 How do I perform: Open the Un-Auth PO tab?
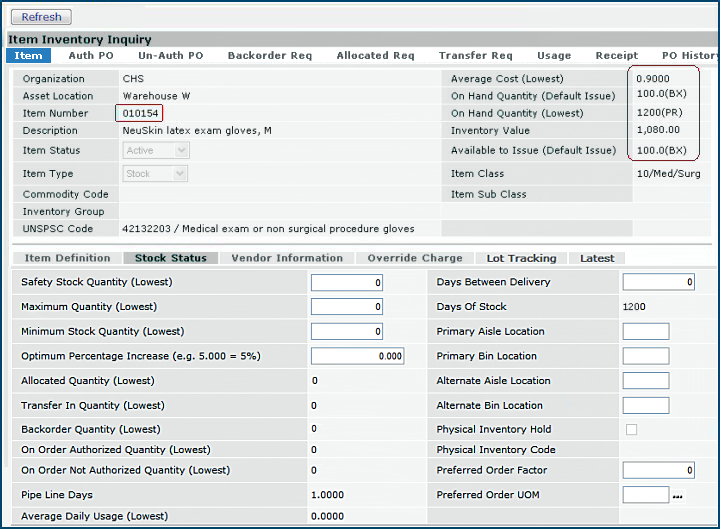click(x=170, y=56)
